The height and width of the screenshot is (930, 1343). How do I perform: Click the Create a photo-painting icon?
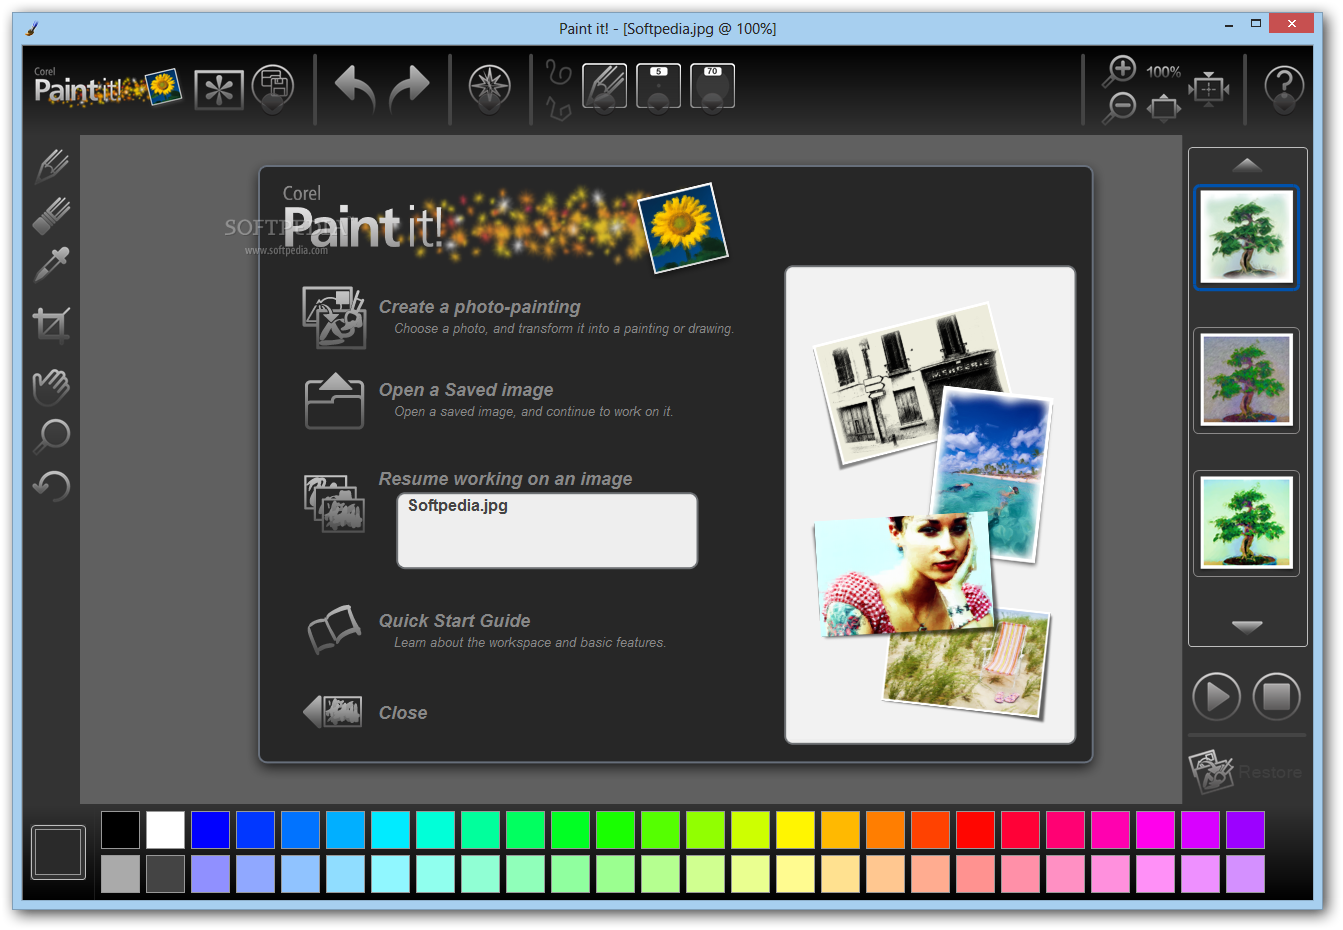(334, 317)
